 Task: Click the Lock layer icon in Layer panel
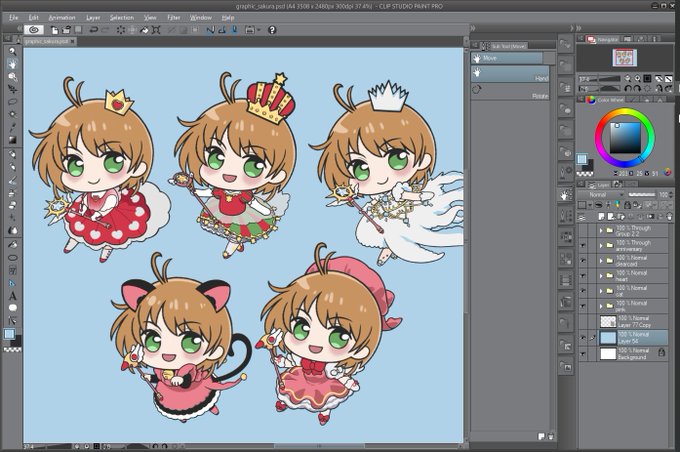628,205
